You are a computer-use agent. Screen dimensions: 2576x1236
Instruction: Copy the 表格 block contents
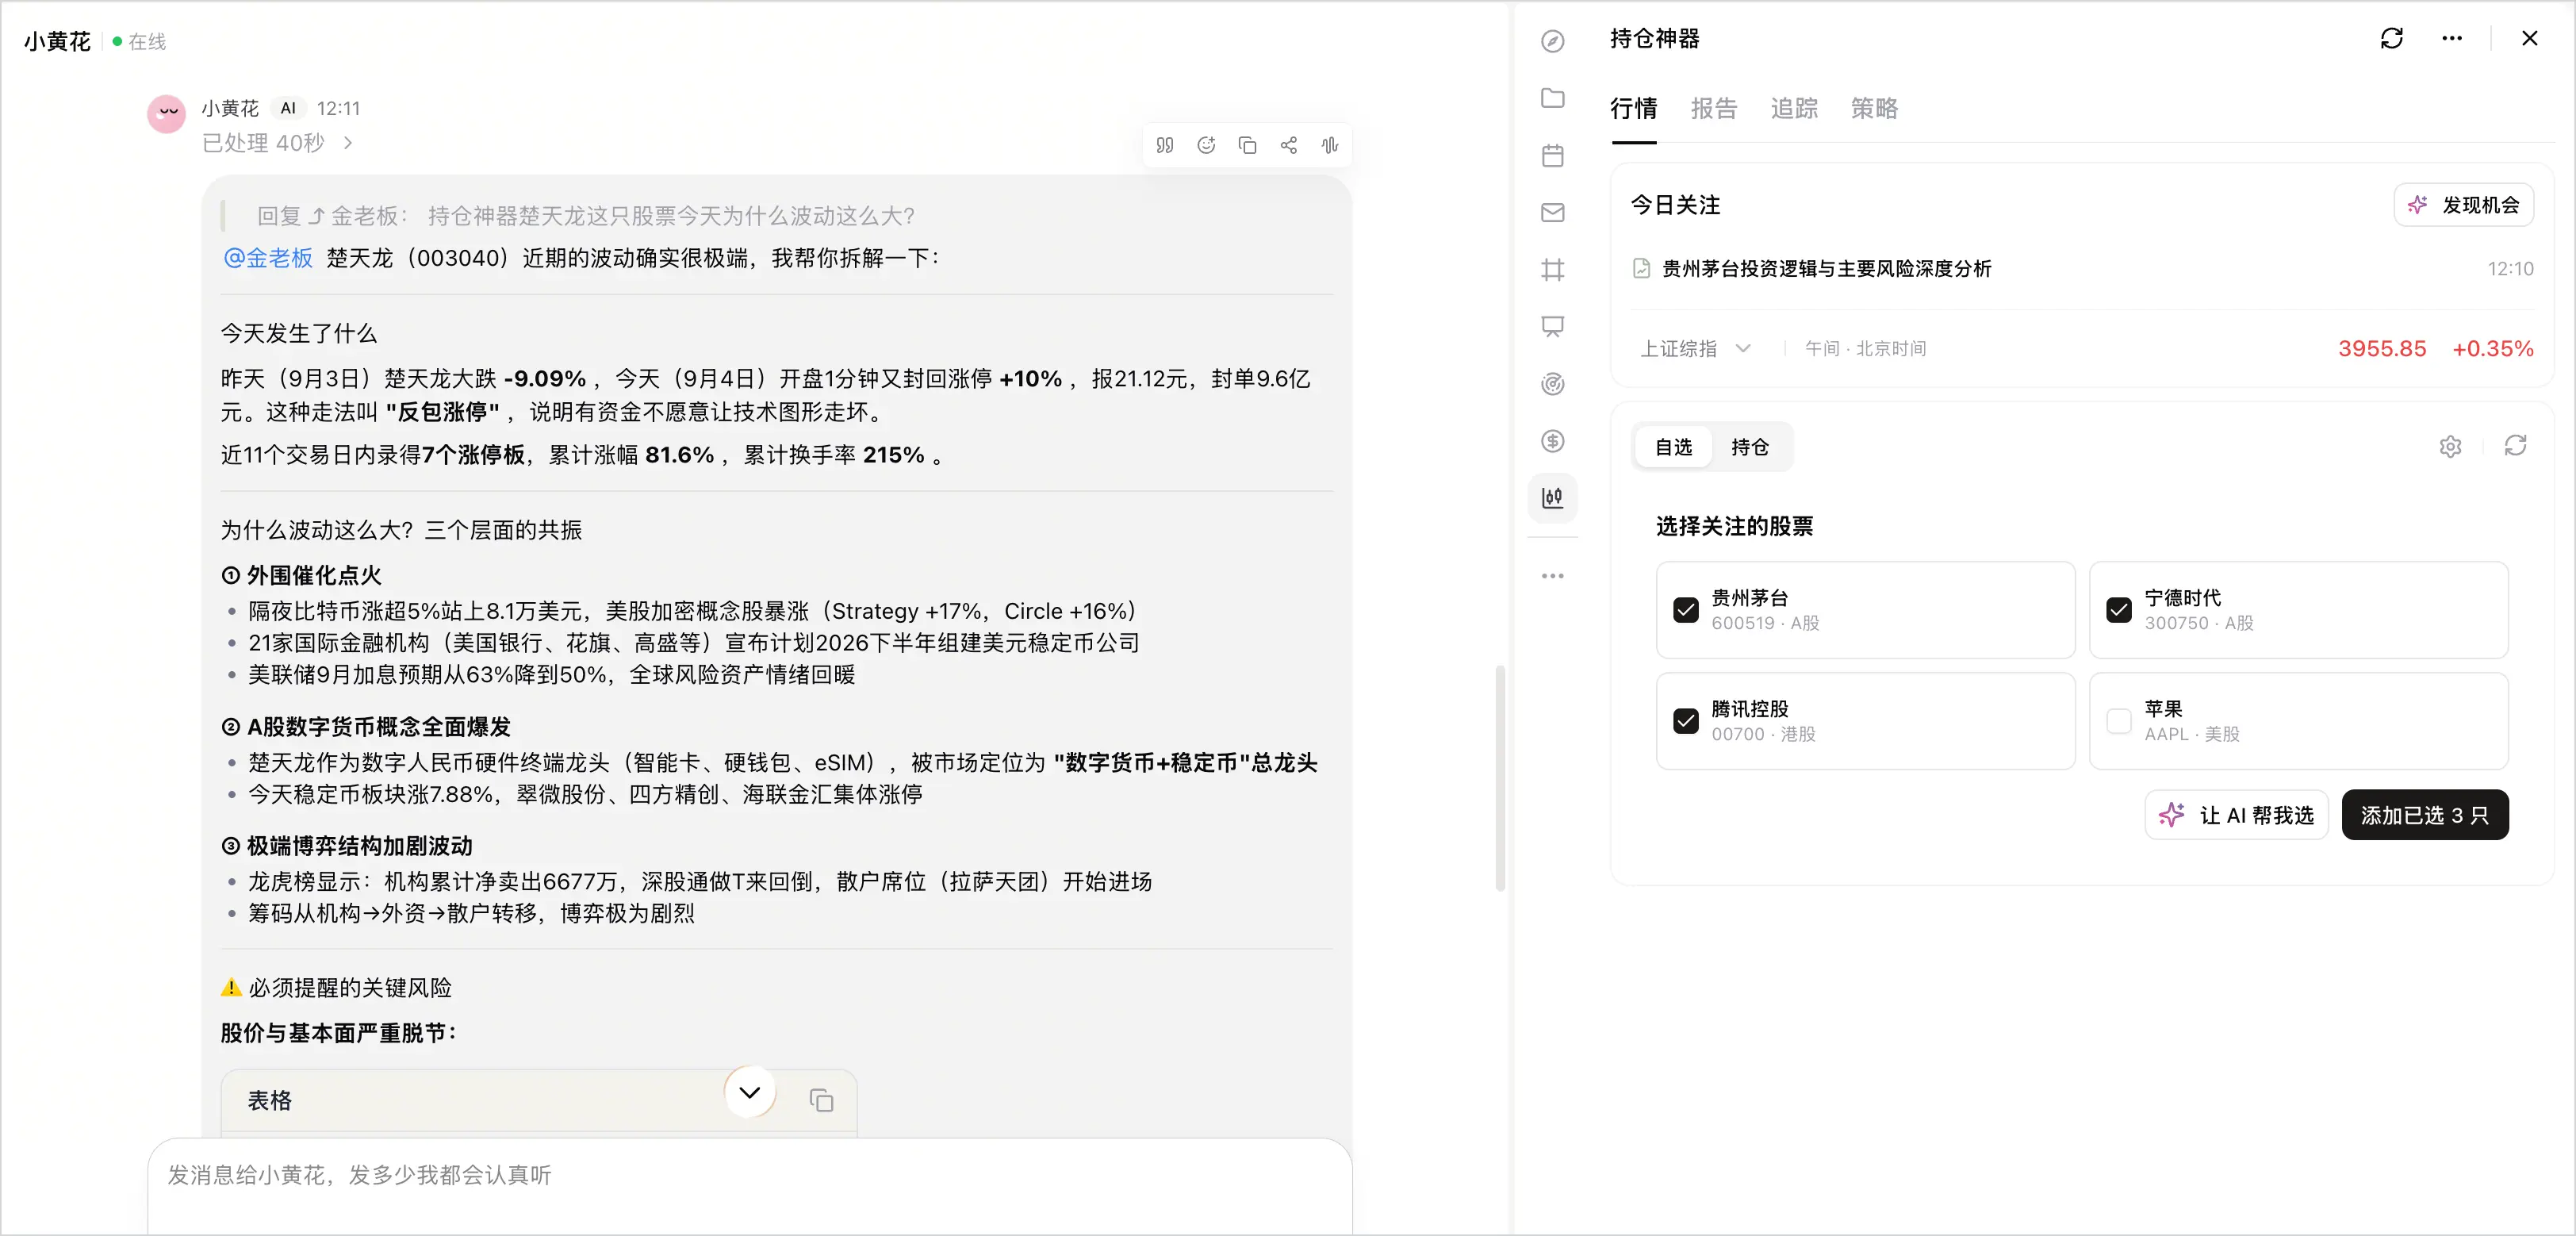pos(821,1100)
